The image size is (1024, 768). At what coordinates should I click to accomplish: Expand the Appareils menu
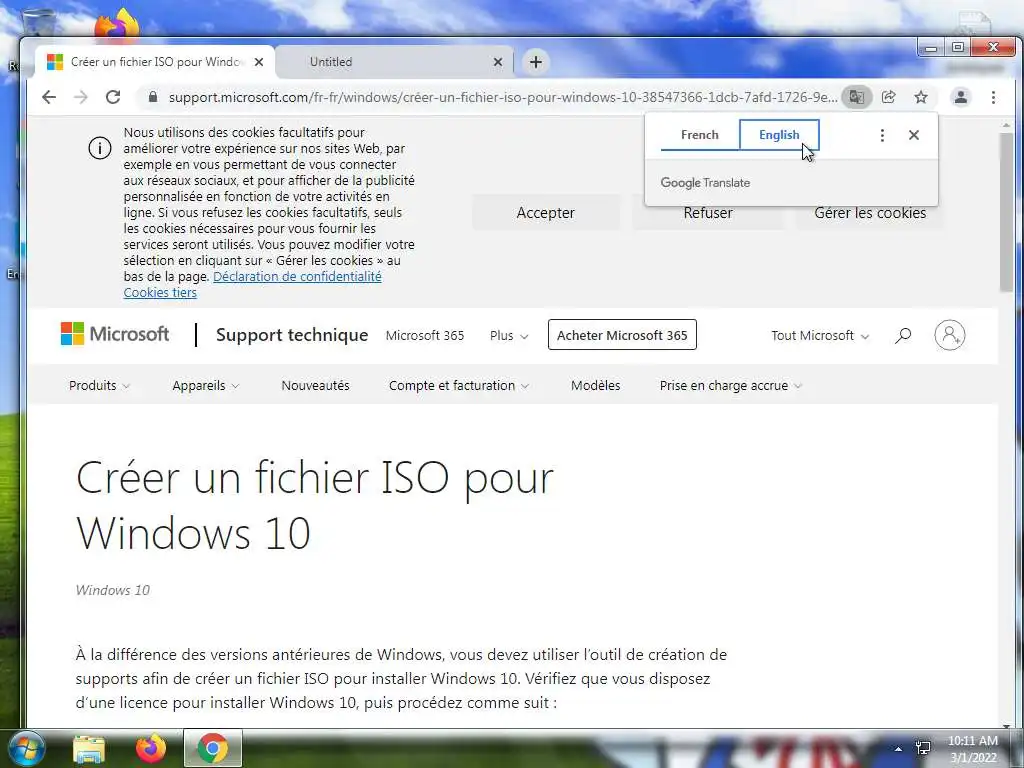click(206, 385)
